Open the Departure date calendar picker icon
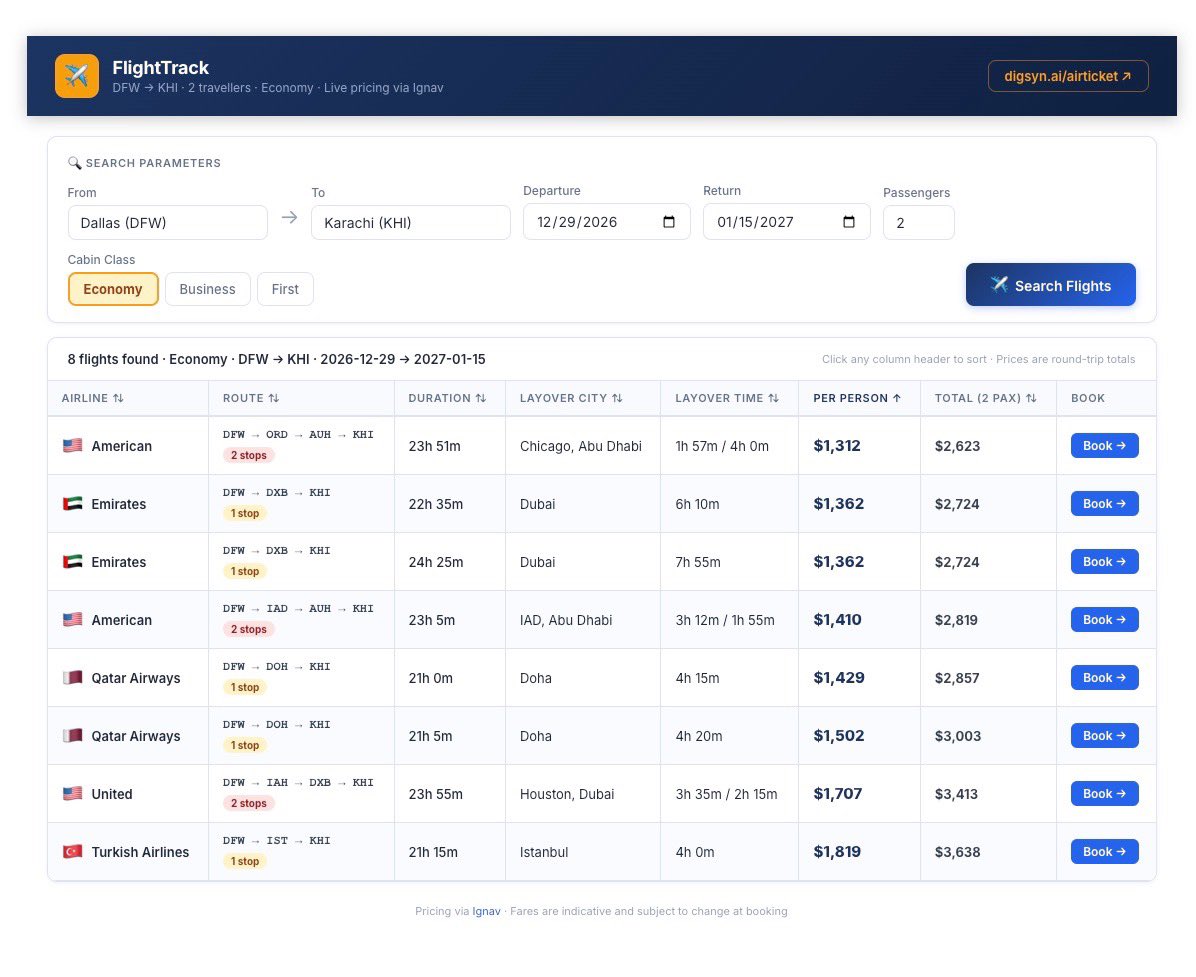 669,222
